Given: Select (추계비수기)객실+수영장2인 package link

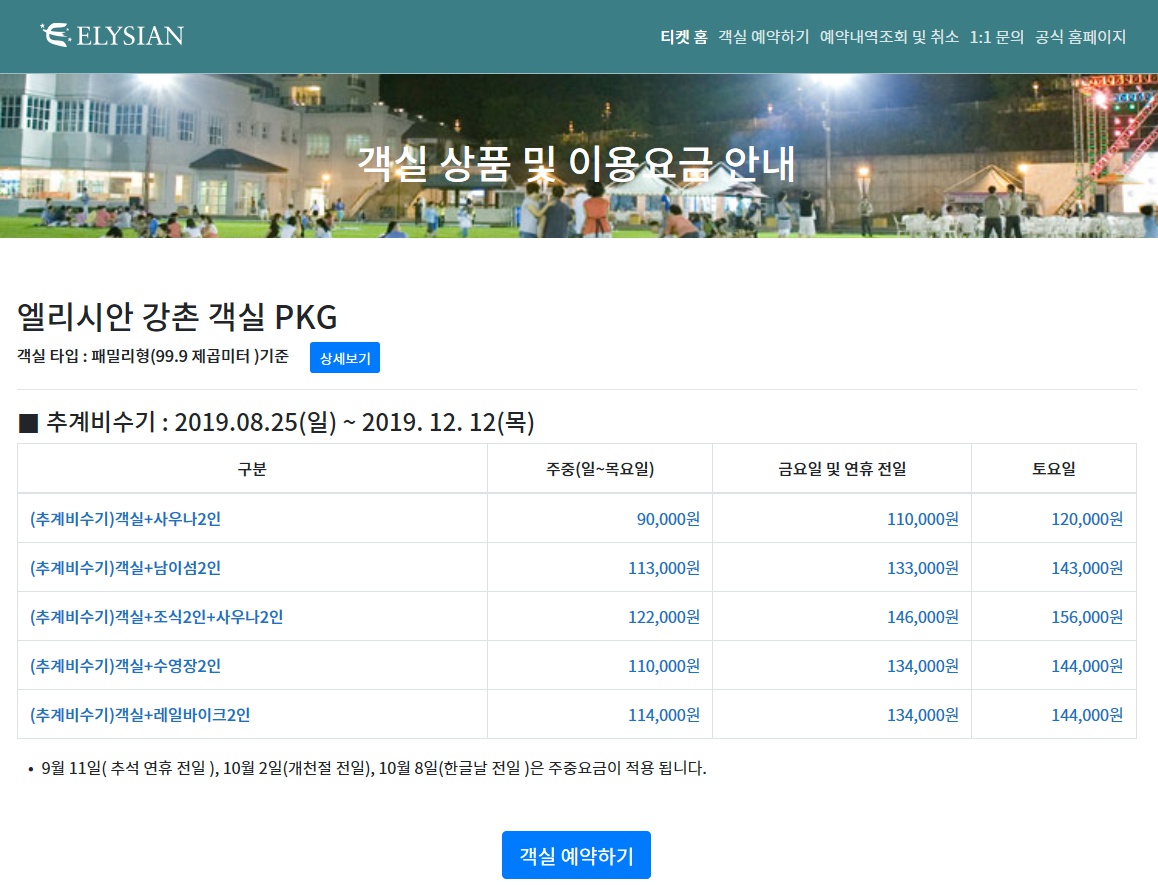Looking at the screenshot, I should (x=126, y=666).
